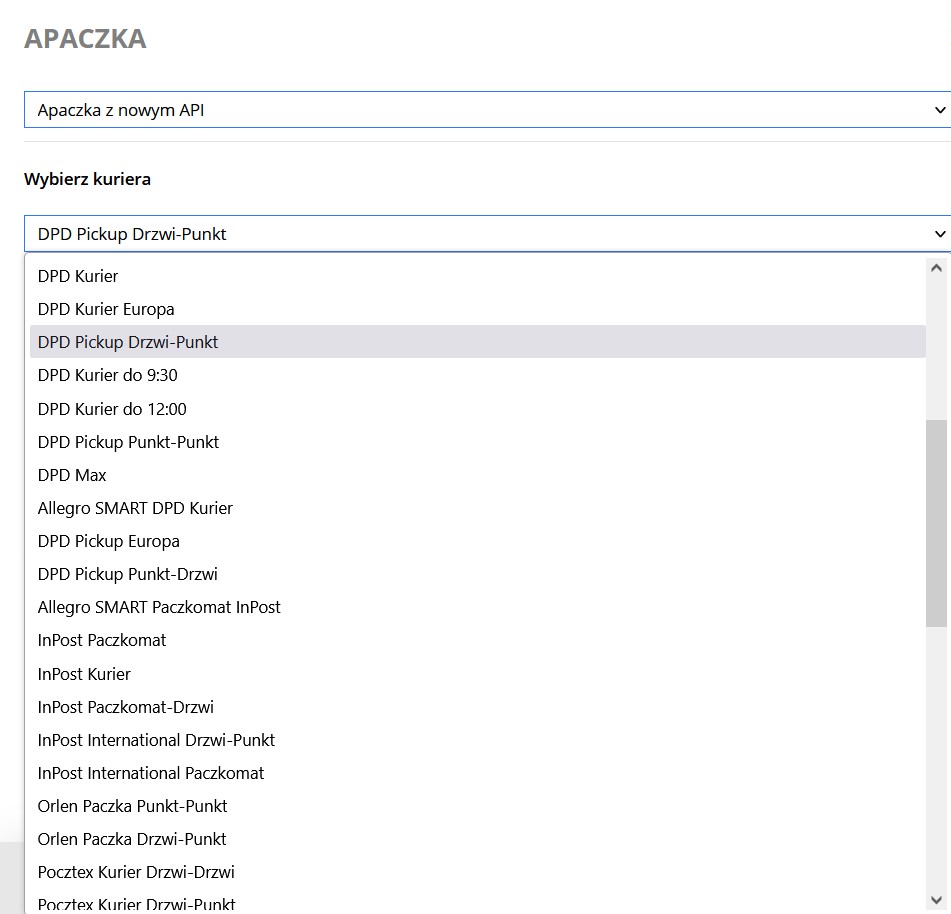Image resolution: width=951 pixels, height=914 pixels.
Task: Choose 'DPD Kurier Europa' option
Action: coord(477,309)
